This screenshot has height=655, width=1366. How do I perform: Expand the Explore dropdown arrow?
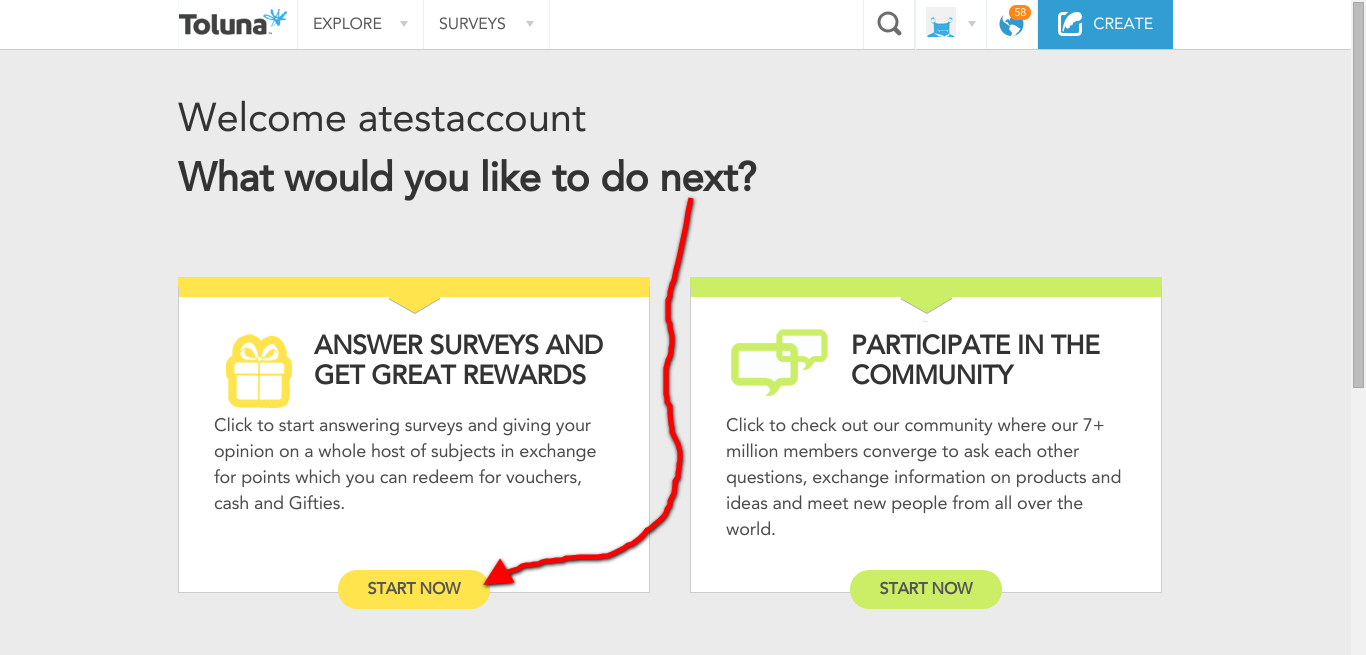tap(404, 24)
